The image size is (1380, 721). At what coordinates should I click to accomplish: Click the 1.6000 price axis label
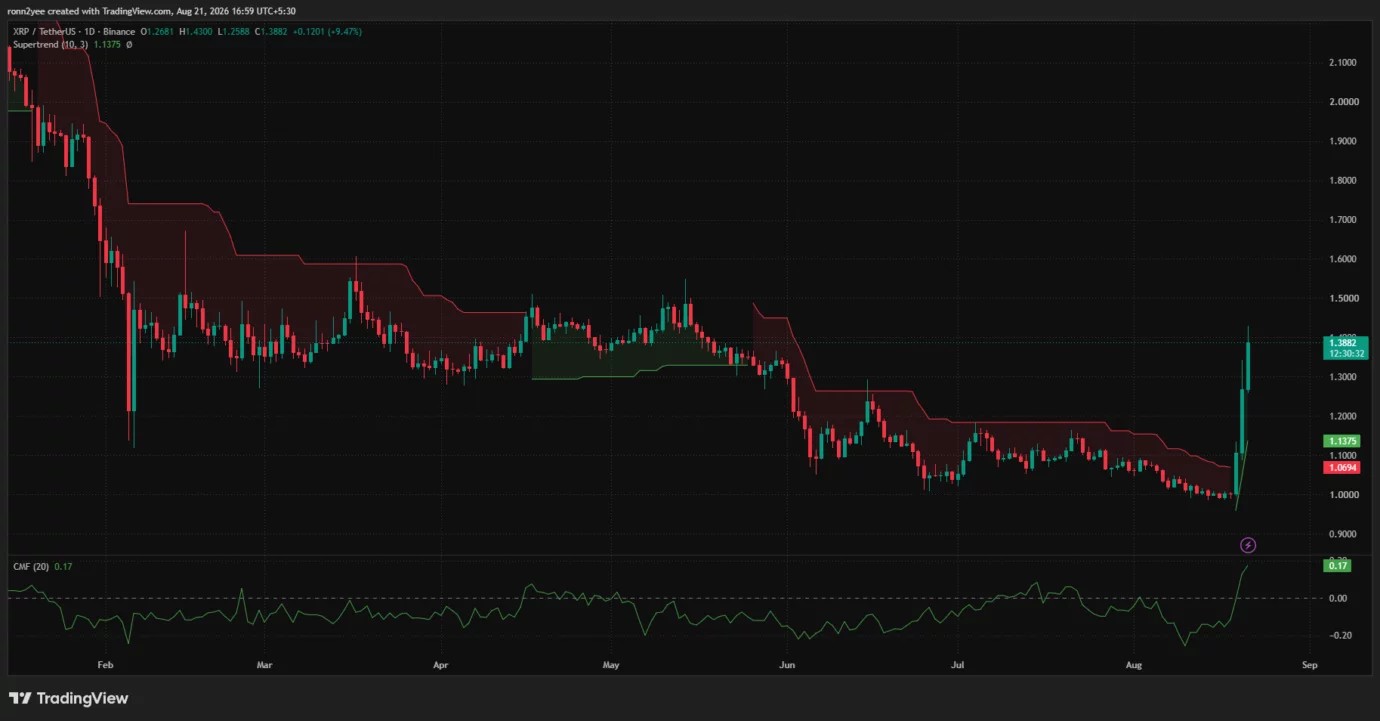coord(1343,259)
